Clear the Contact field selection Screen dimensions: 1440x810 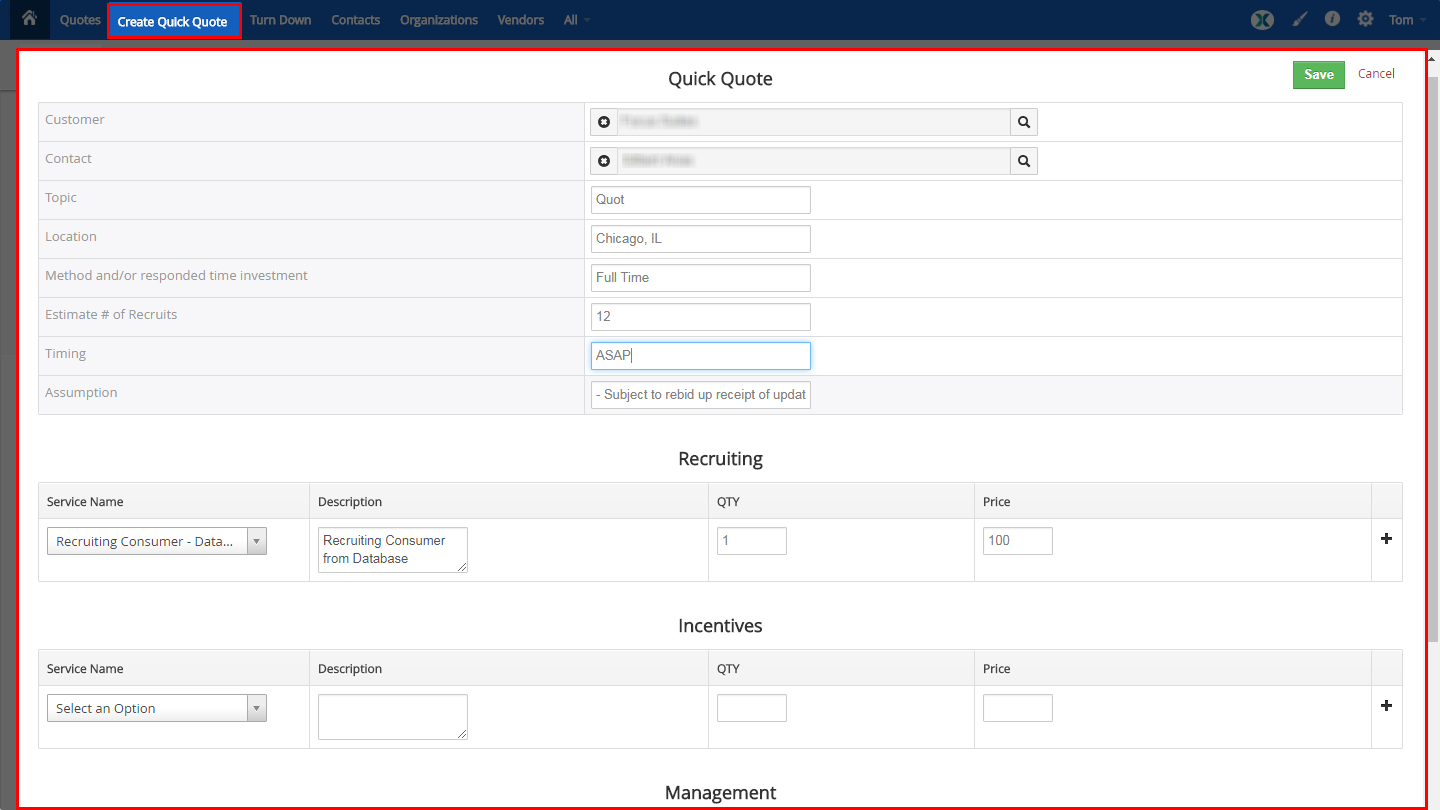(604, 161)
